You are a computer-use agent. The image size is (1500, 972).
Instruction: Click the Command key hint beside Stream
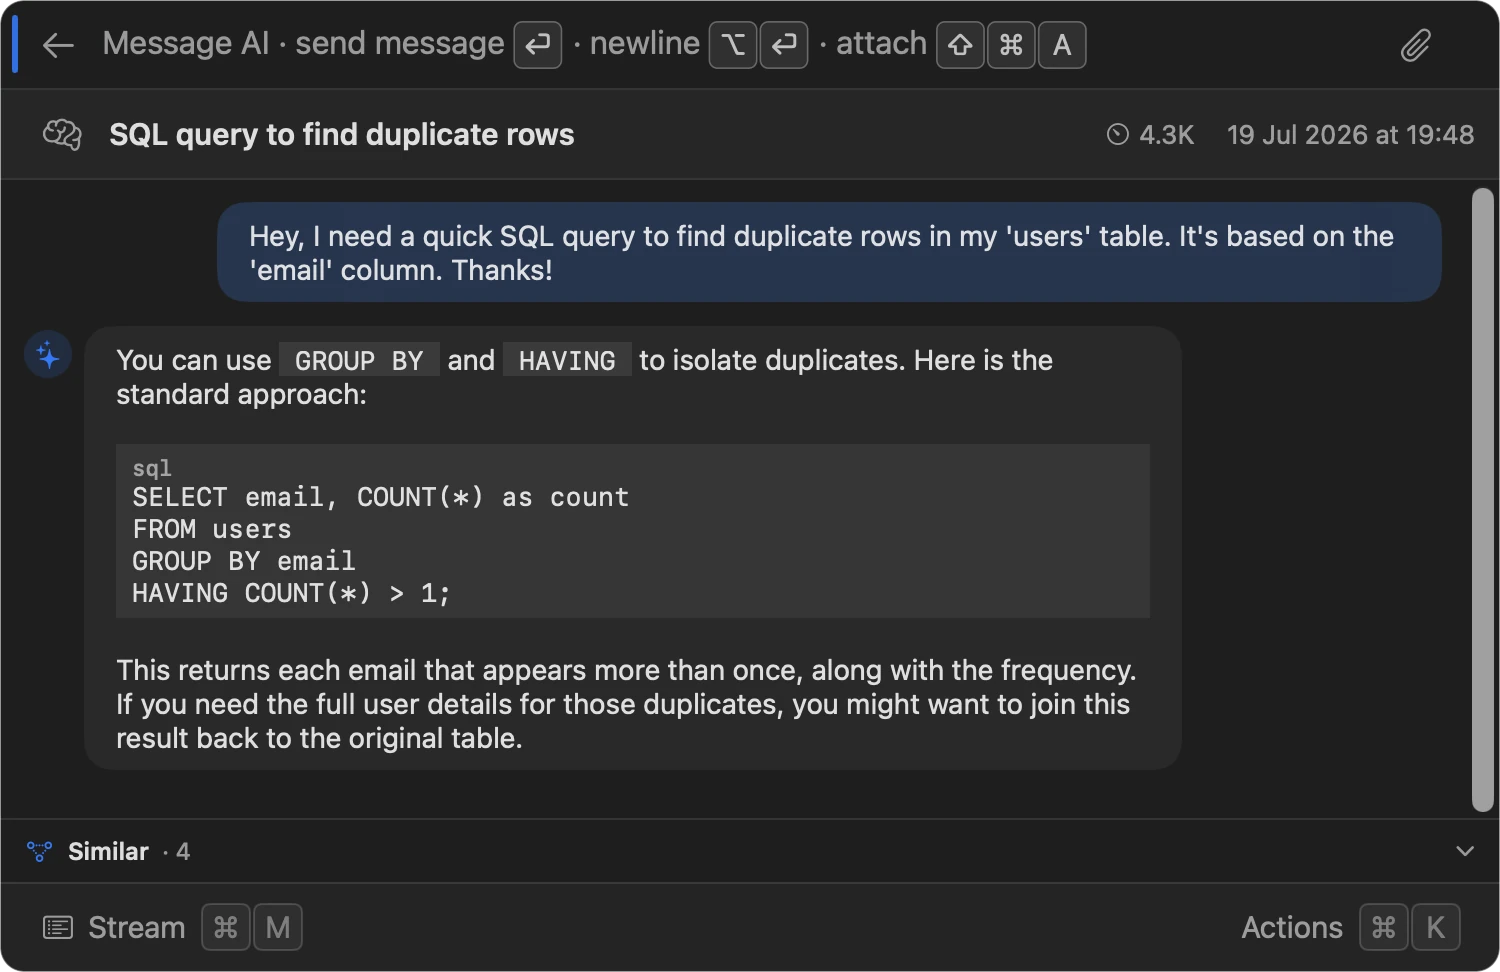(x=226, y=928)
